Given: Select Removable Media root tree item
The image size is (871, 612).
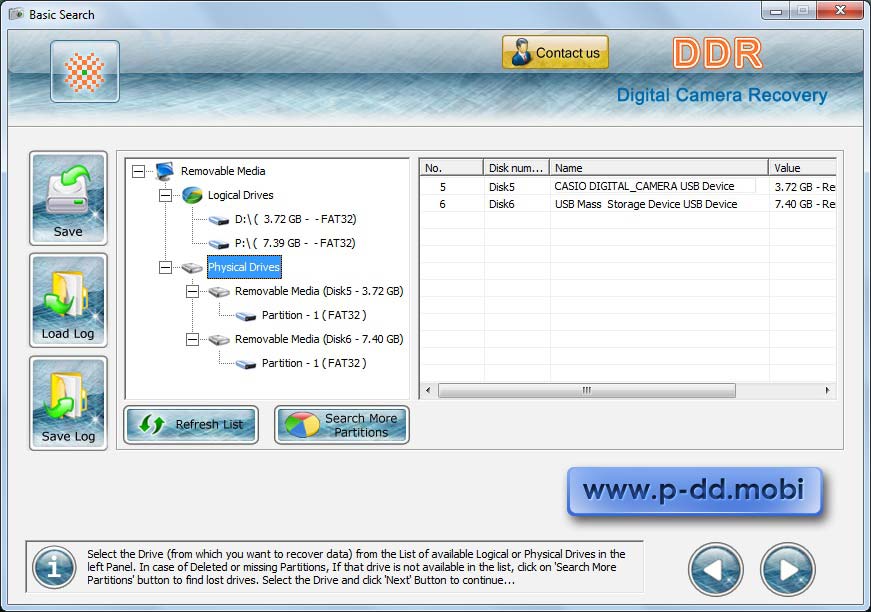Looking at the screenshot, I should pos(223,171).
